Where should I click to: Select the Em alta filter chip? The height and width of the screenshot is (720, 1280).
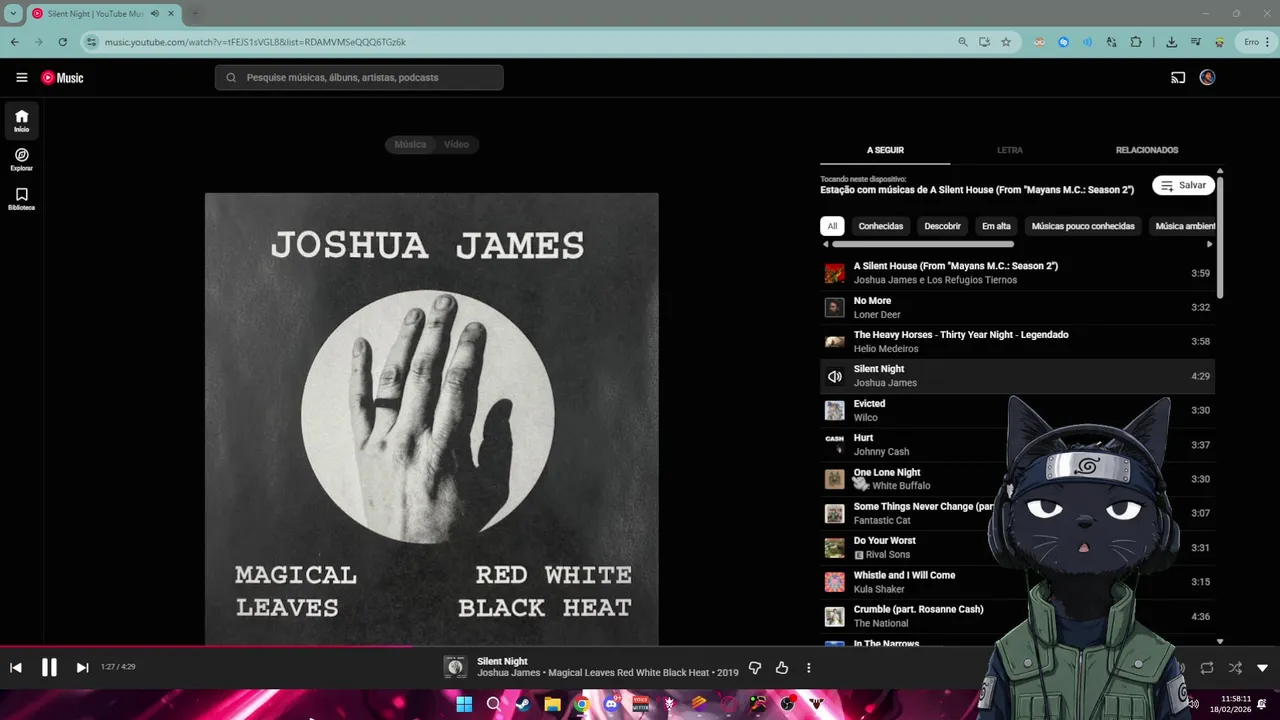pos(996,226)
